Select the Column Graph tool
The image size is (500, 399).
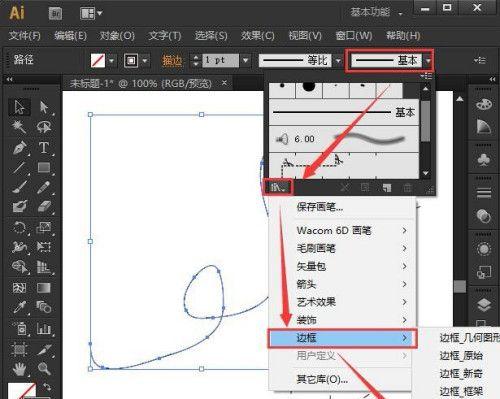pyautogui.click(x=44, y=328)
